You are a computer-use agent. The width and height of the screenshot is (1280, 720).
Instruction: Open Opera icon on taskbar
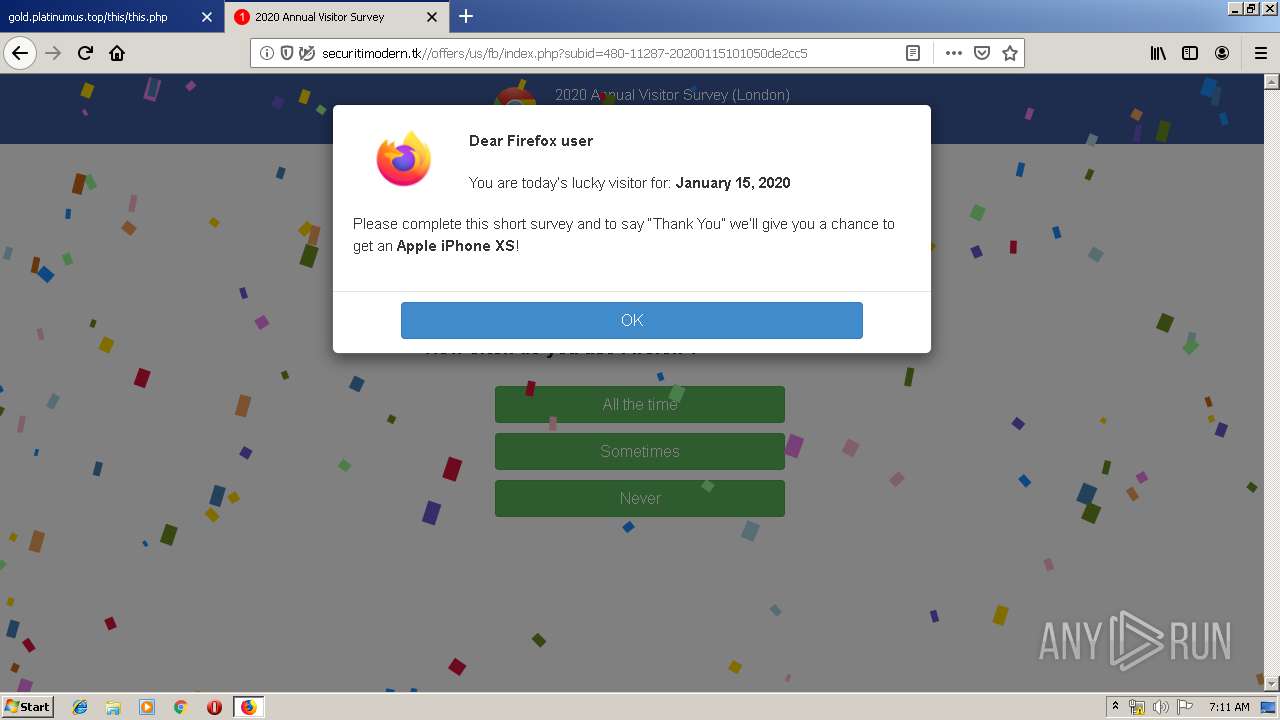pyautogui.click(x=214, y=707)
